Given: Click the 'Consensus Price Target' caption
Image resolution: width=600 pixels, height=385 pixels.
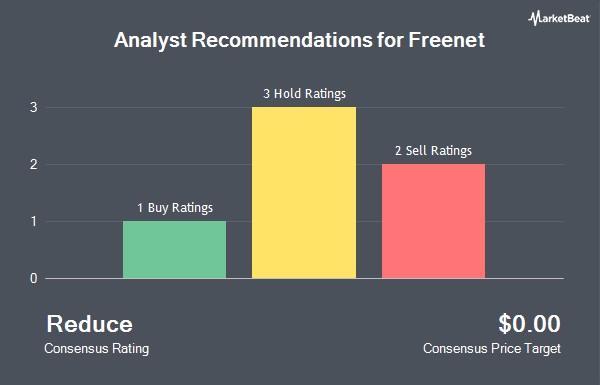Looking at the screenshot, I should tap(492, 349).
